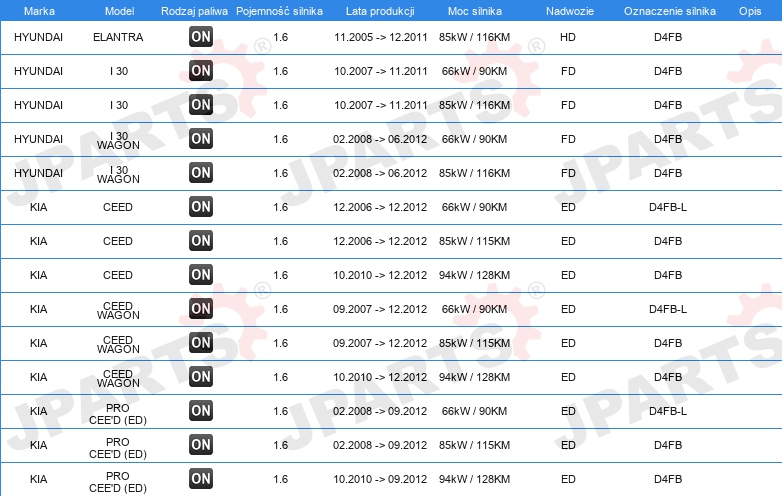Click the Nadwozie column header
Screen dimensions: 782x496
(570, 11)
